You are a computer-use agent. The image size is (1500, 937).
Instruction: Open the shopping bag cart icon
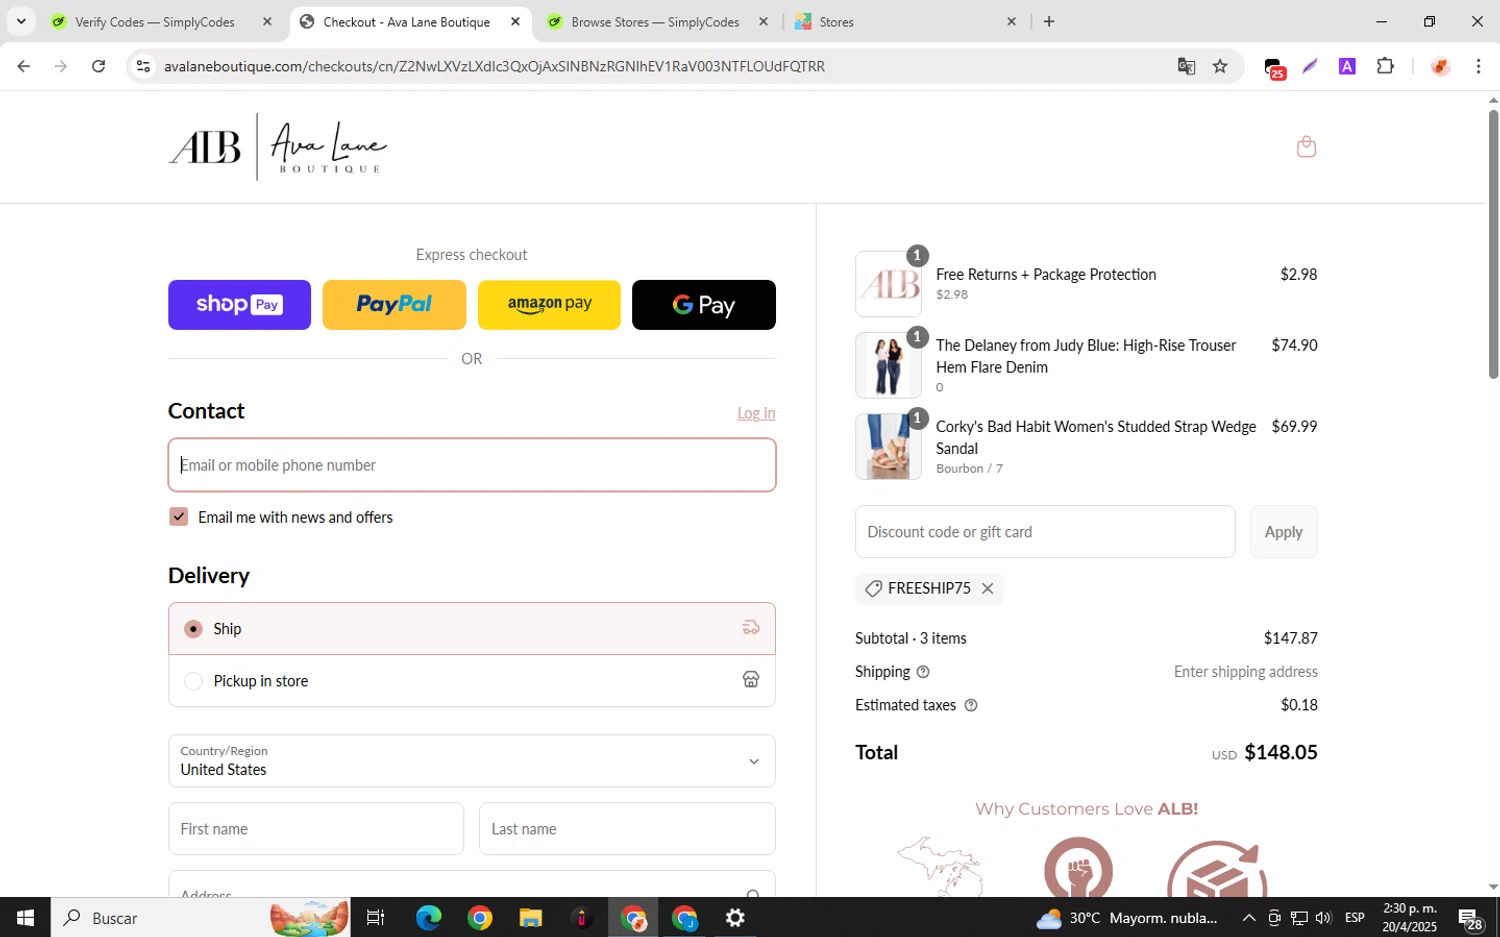1306,147
